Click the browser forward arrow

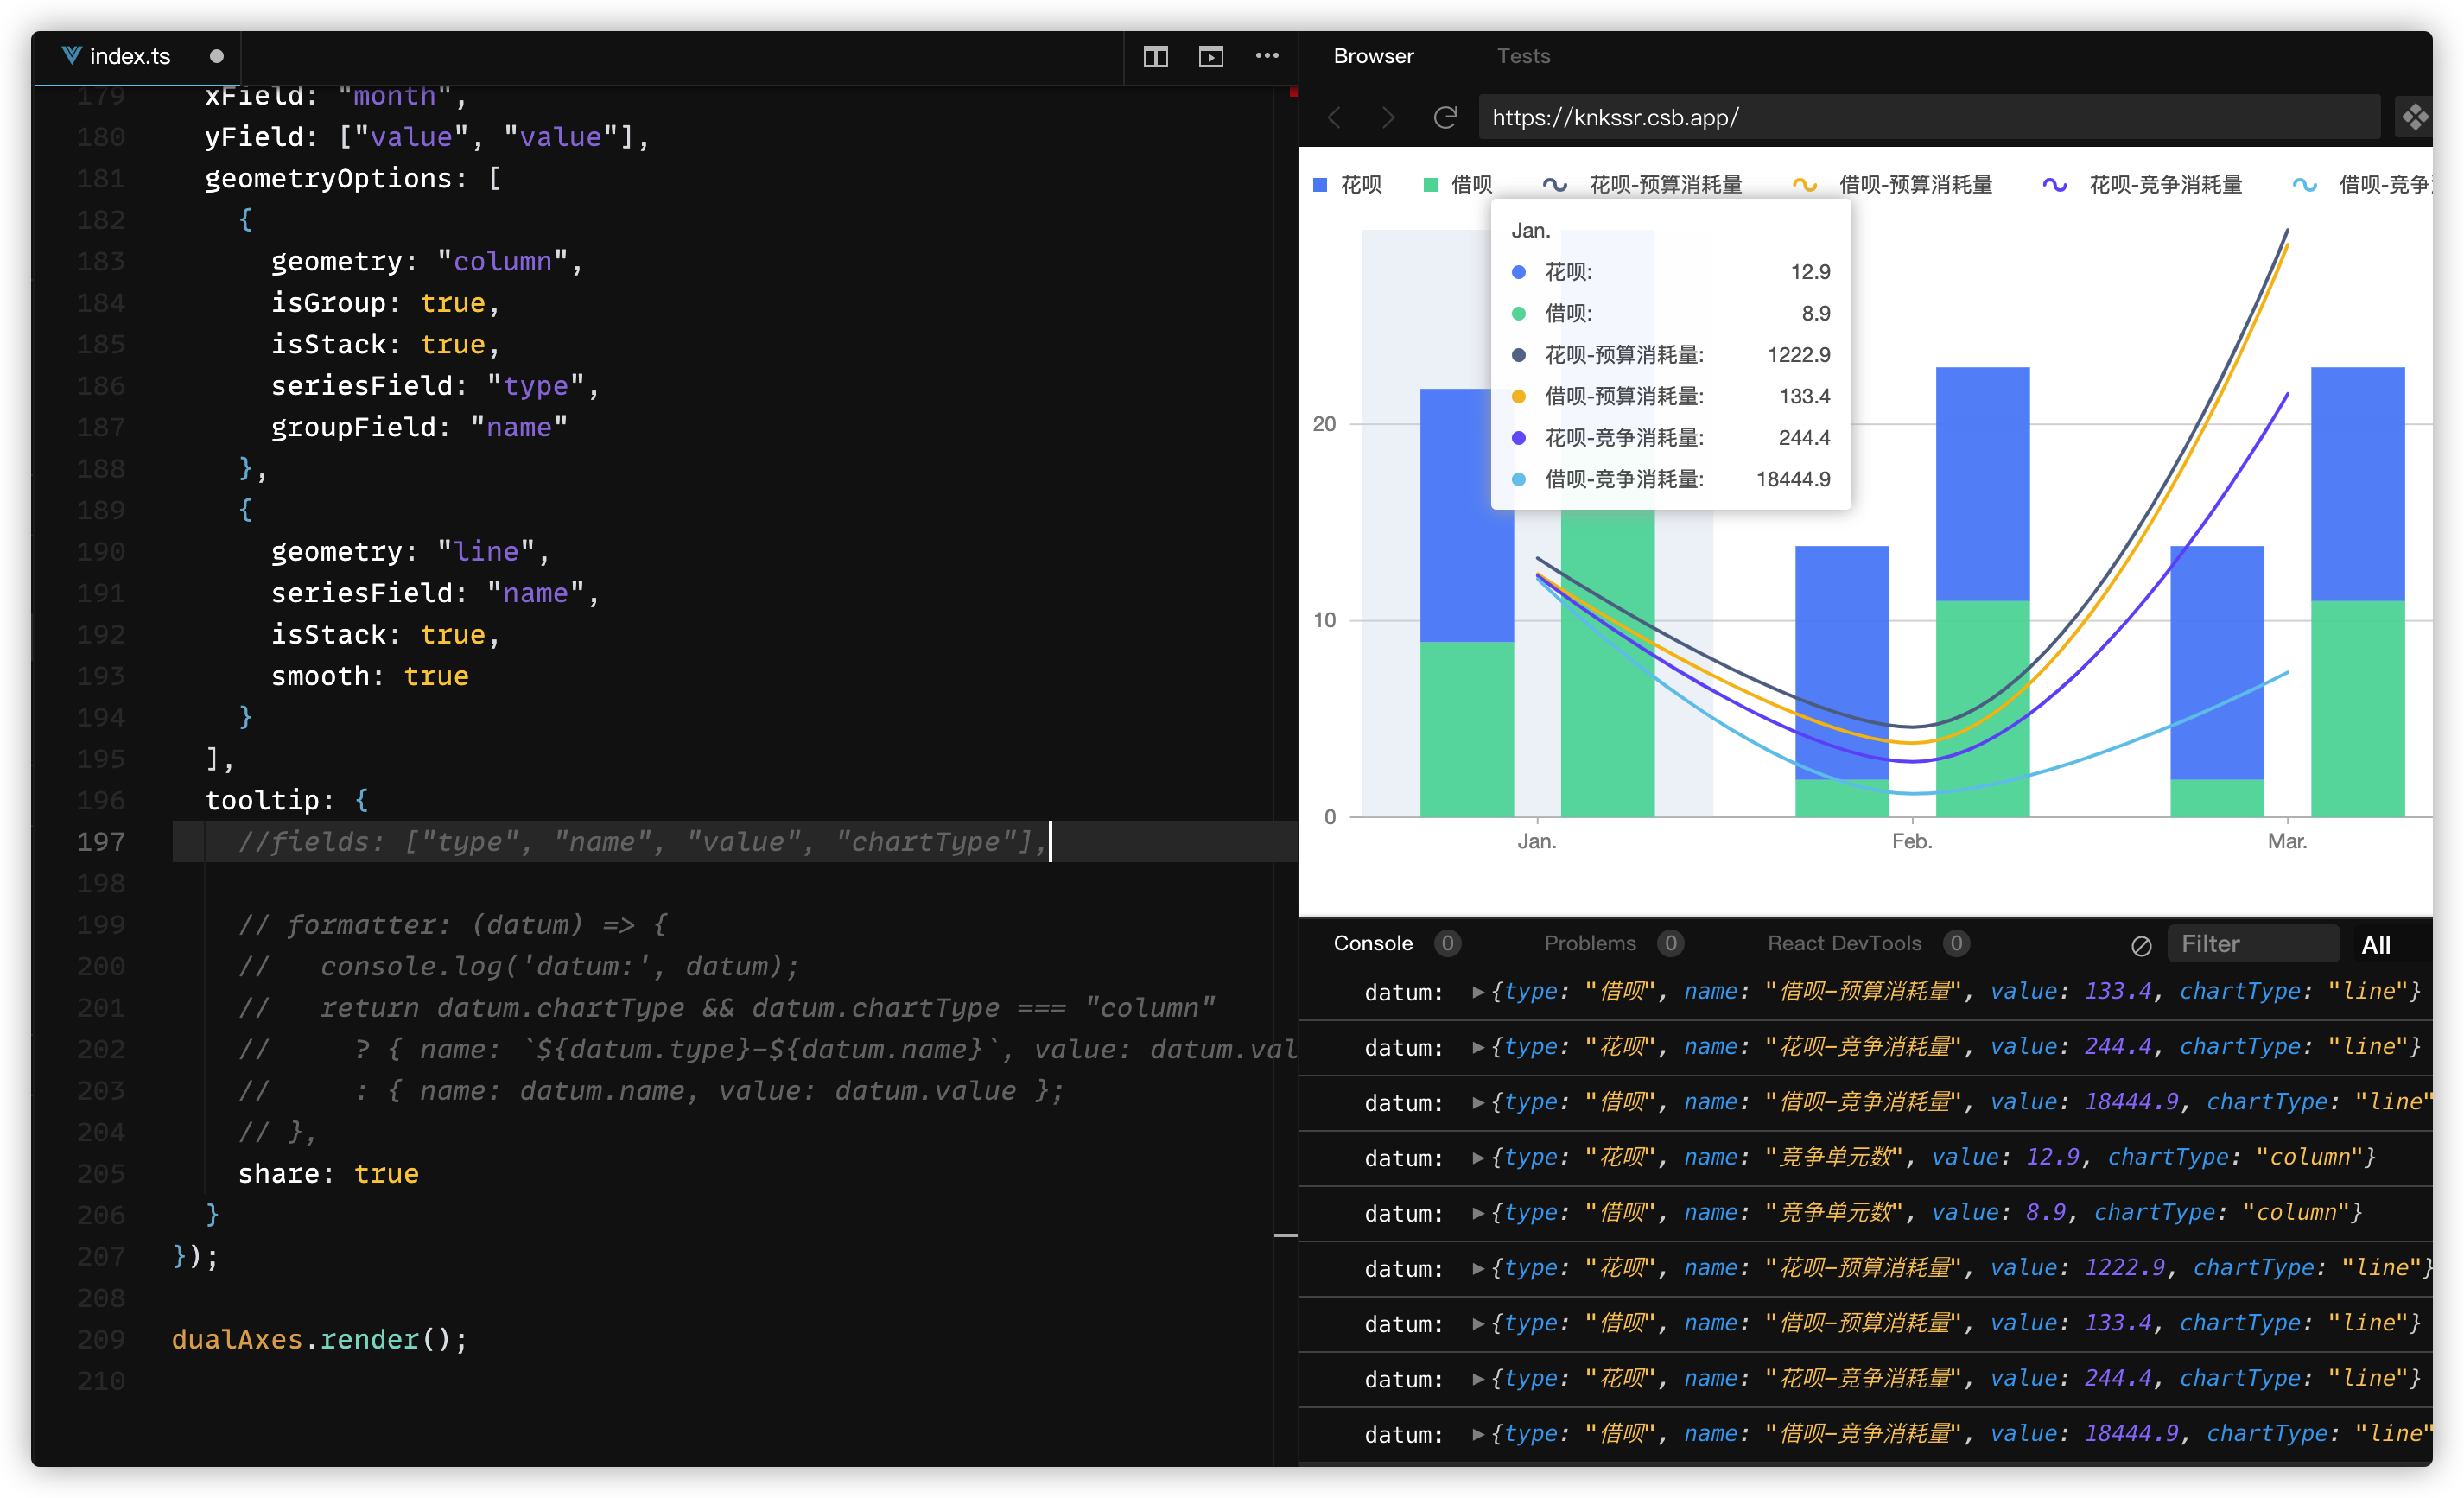coord(1388,118)
